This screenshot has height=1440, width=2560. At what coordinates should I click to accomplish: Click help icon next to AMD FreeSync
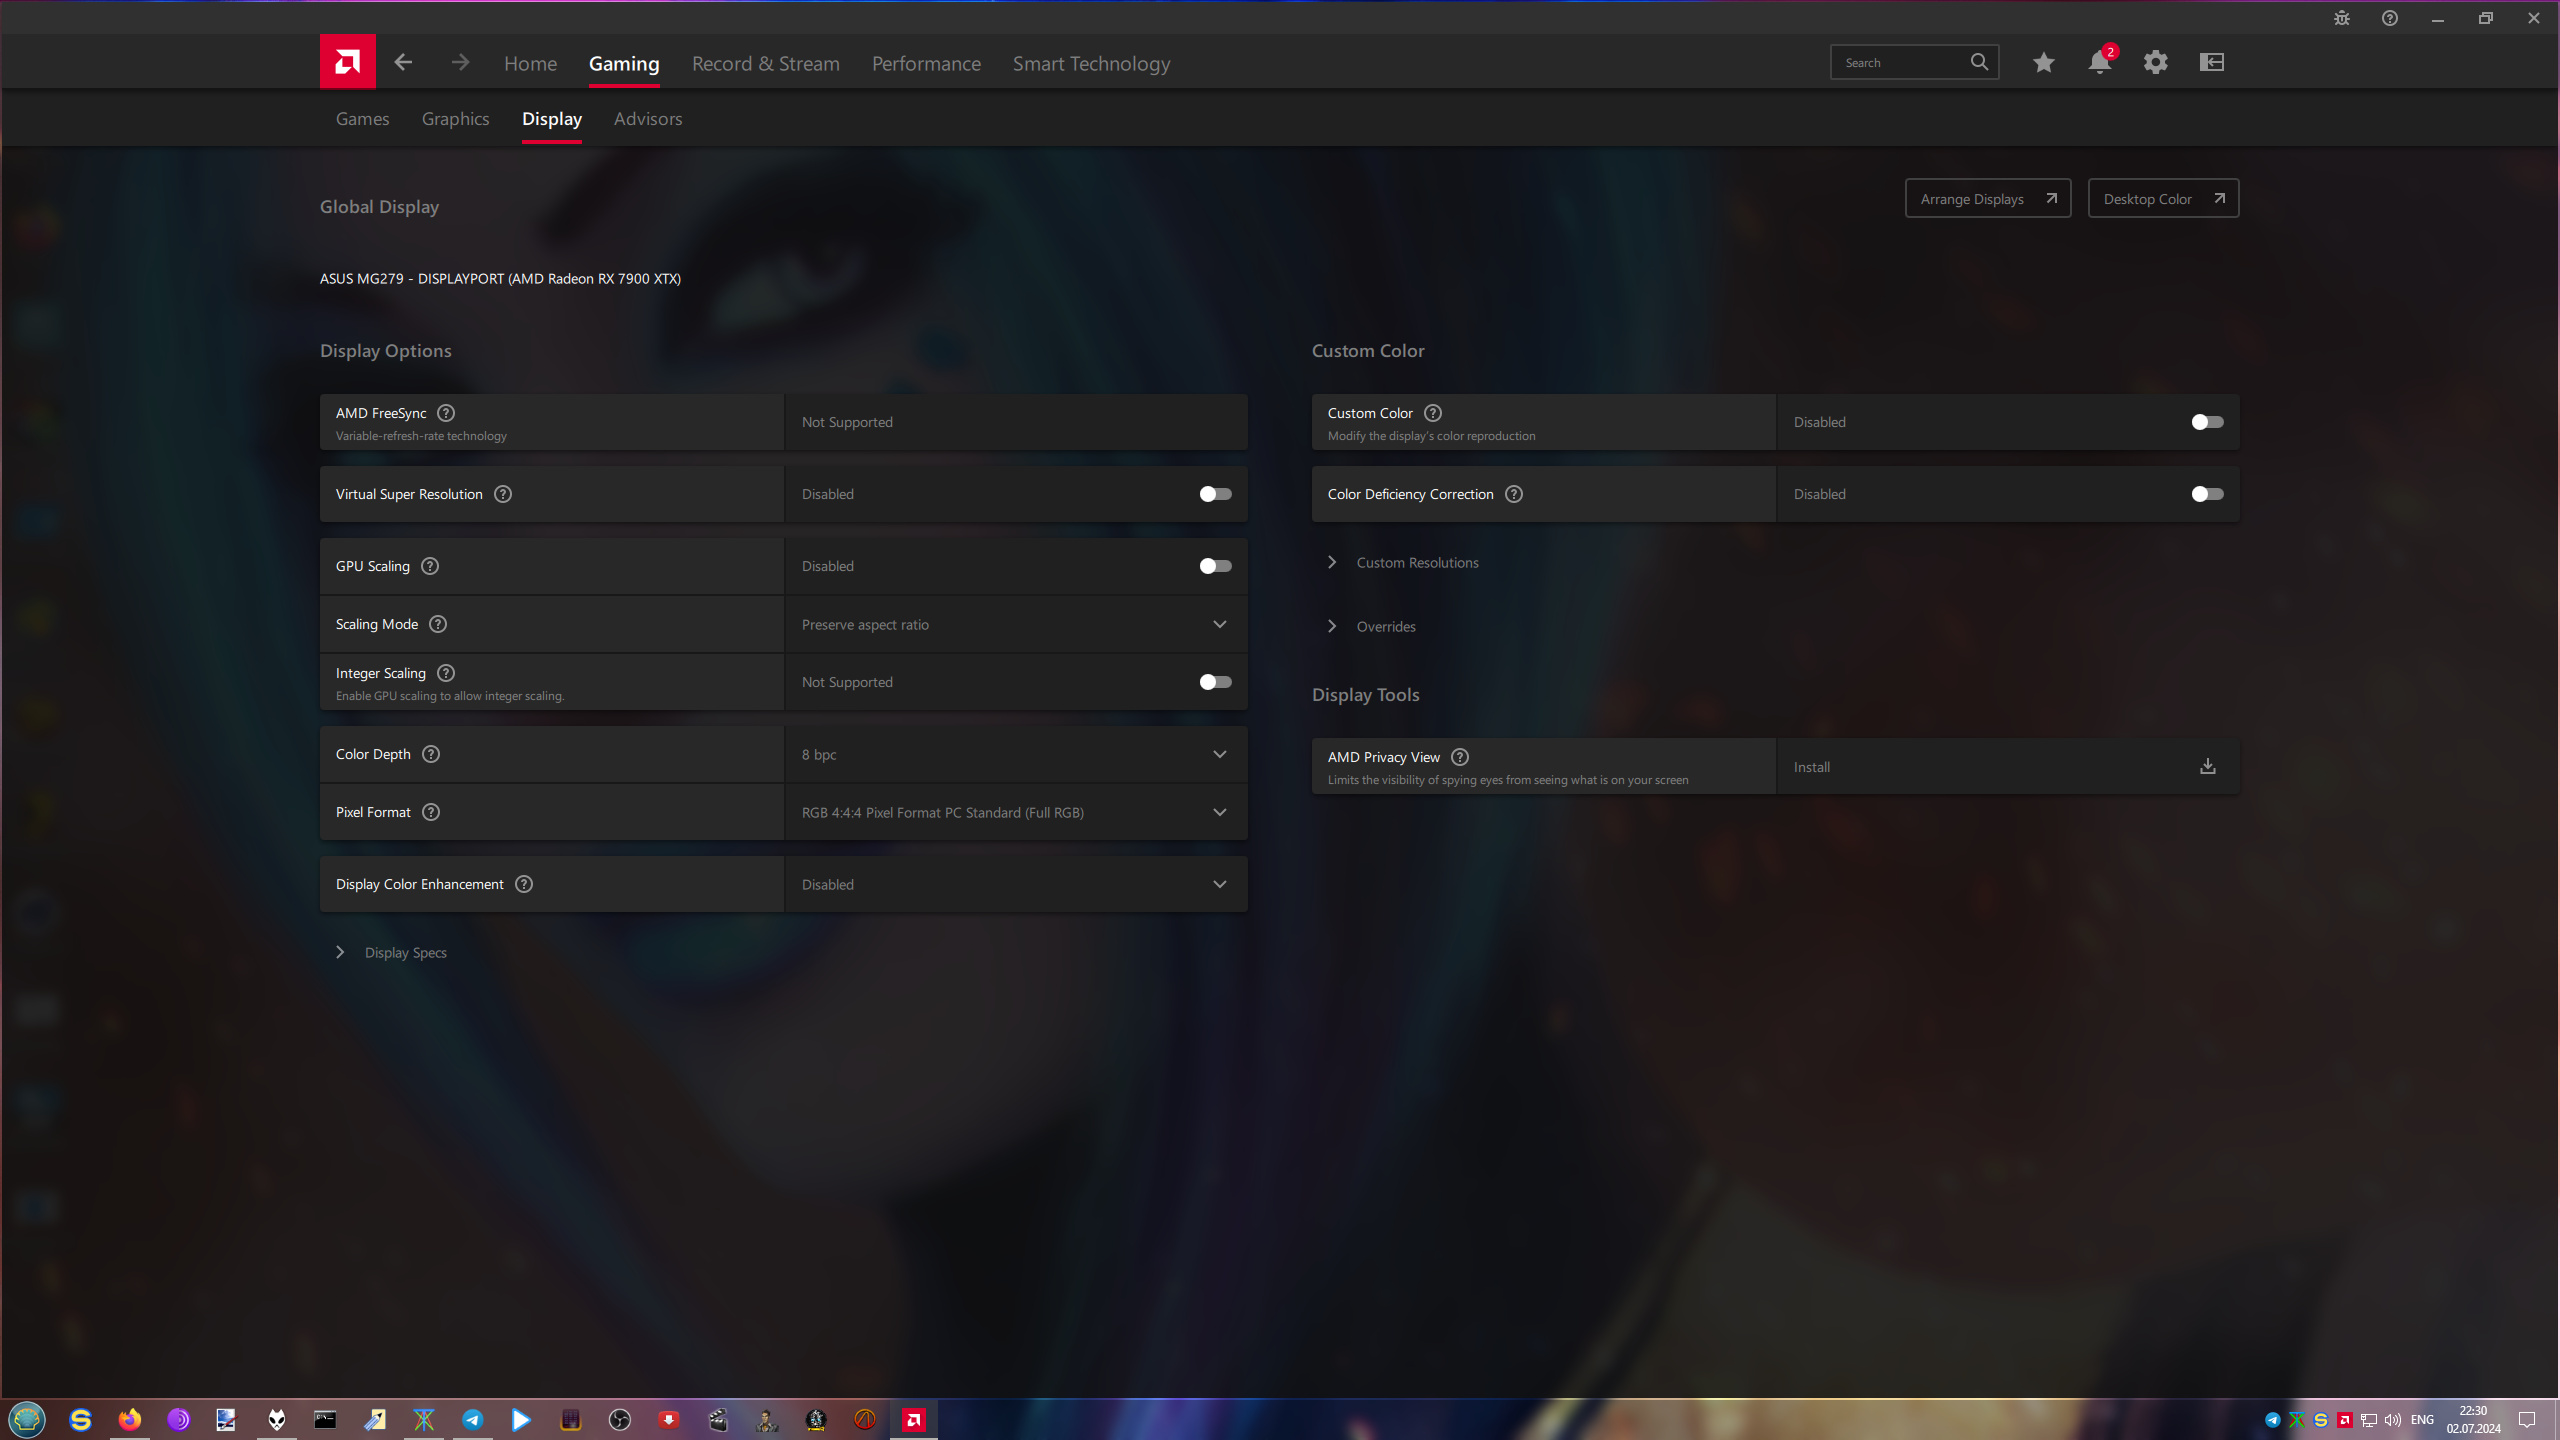click(446, 413)
